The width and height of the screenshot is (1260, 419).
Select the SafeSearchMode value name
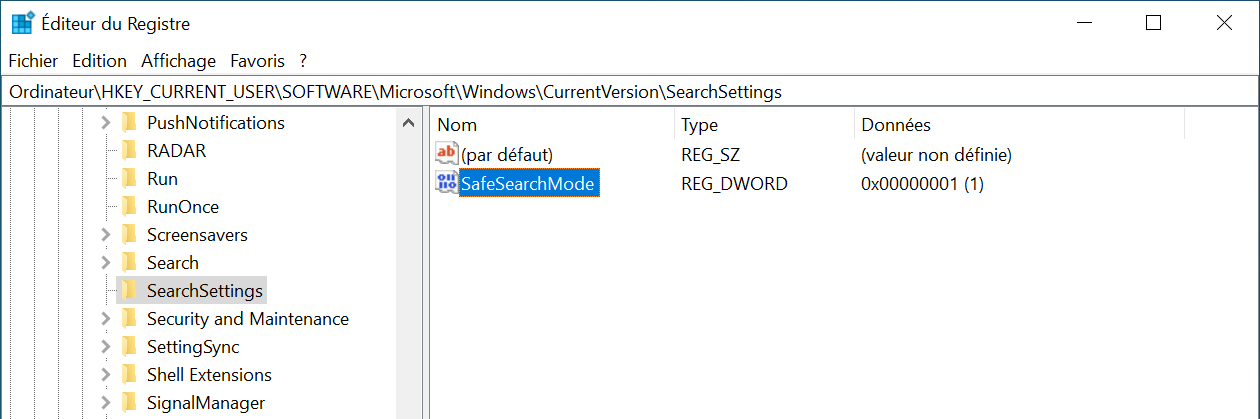[x=529, y=184]
